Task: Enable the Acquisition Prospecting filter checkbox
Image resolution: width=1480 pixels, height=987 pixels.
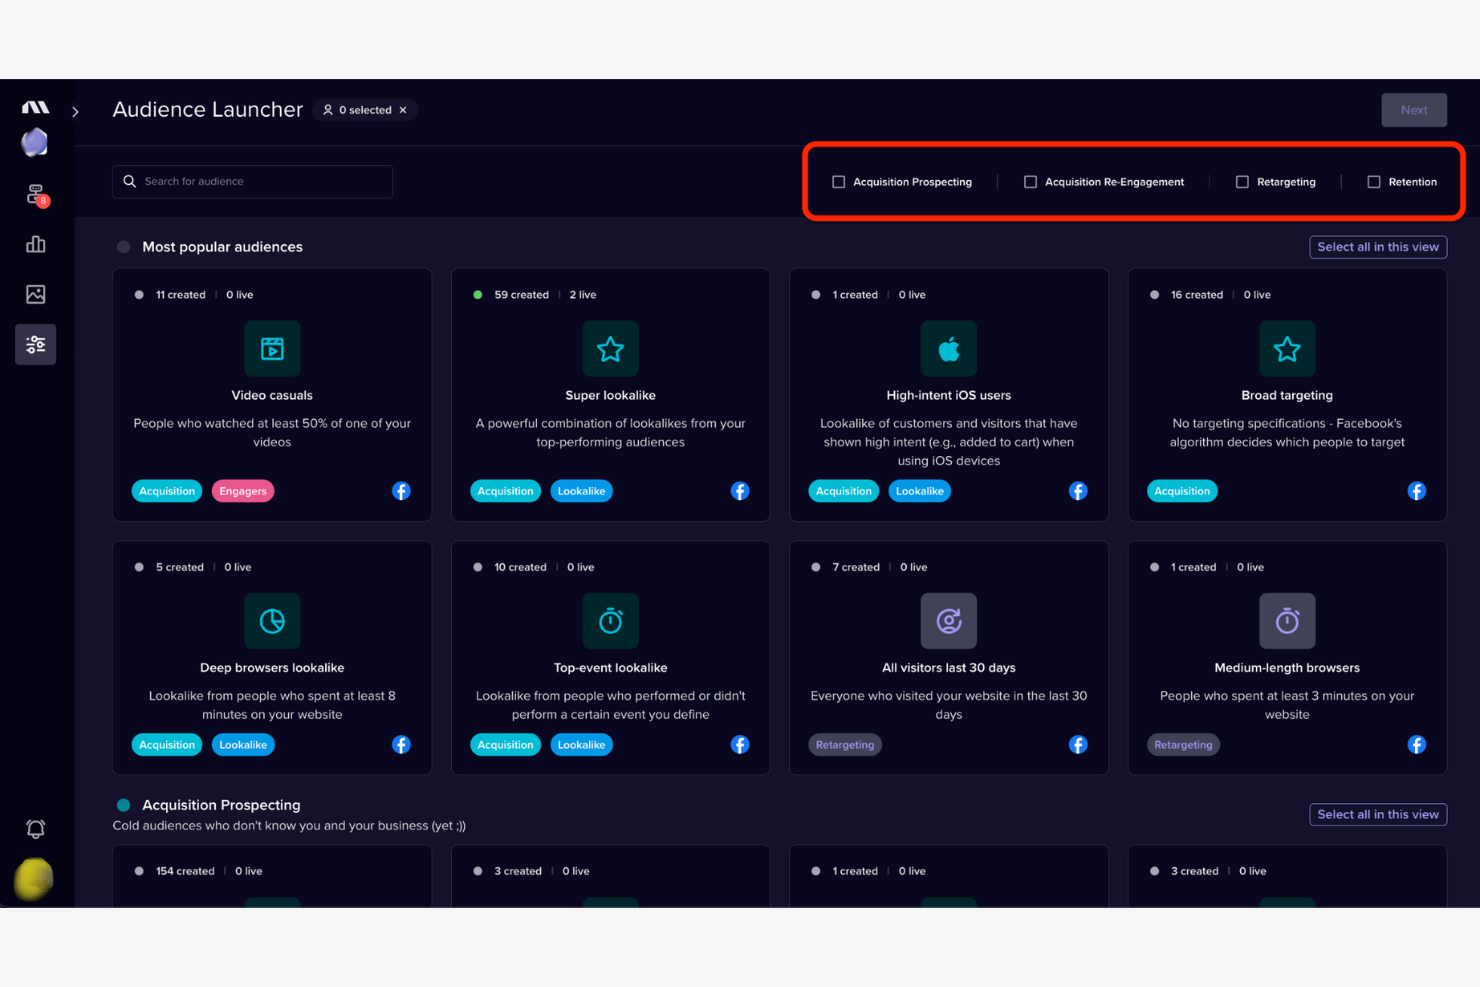Action: point(838,181)
